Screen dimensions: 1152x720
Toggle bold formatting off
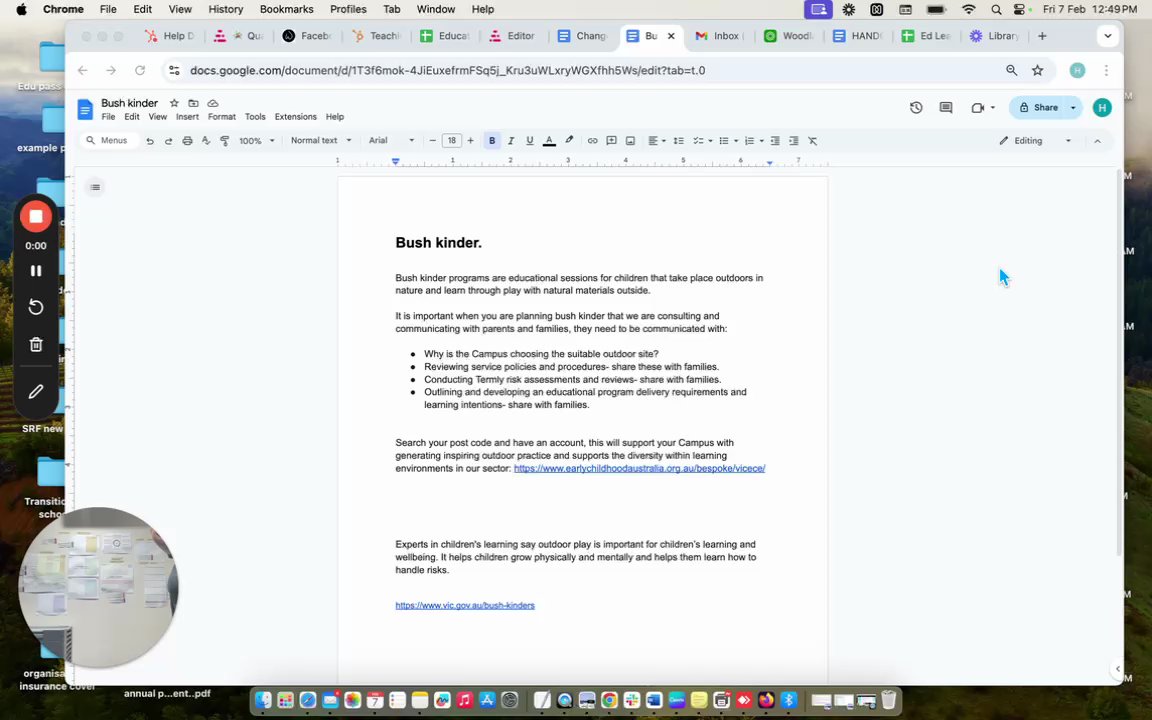492,140
